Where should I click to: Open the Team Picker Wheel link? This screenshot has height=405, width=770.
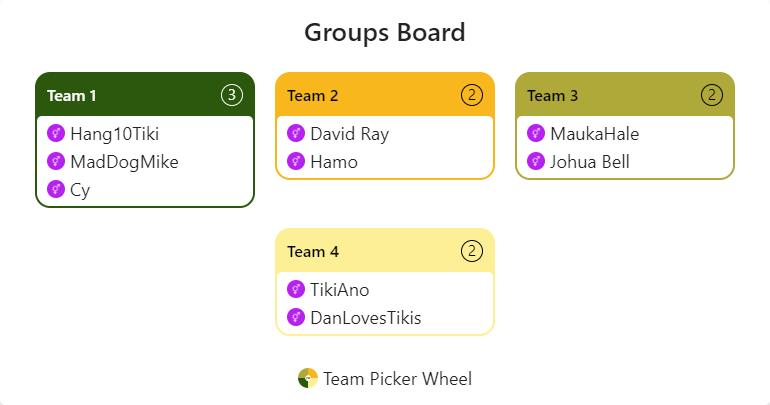point(397,378)
